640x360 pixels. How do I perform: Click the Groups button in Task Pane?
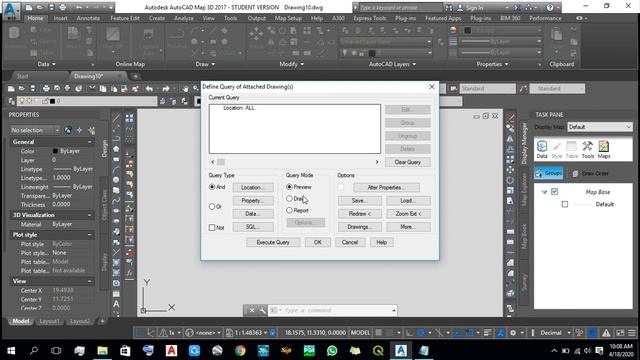tap(549, 173)
